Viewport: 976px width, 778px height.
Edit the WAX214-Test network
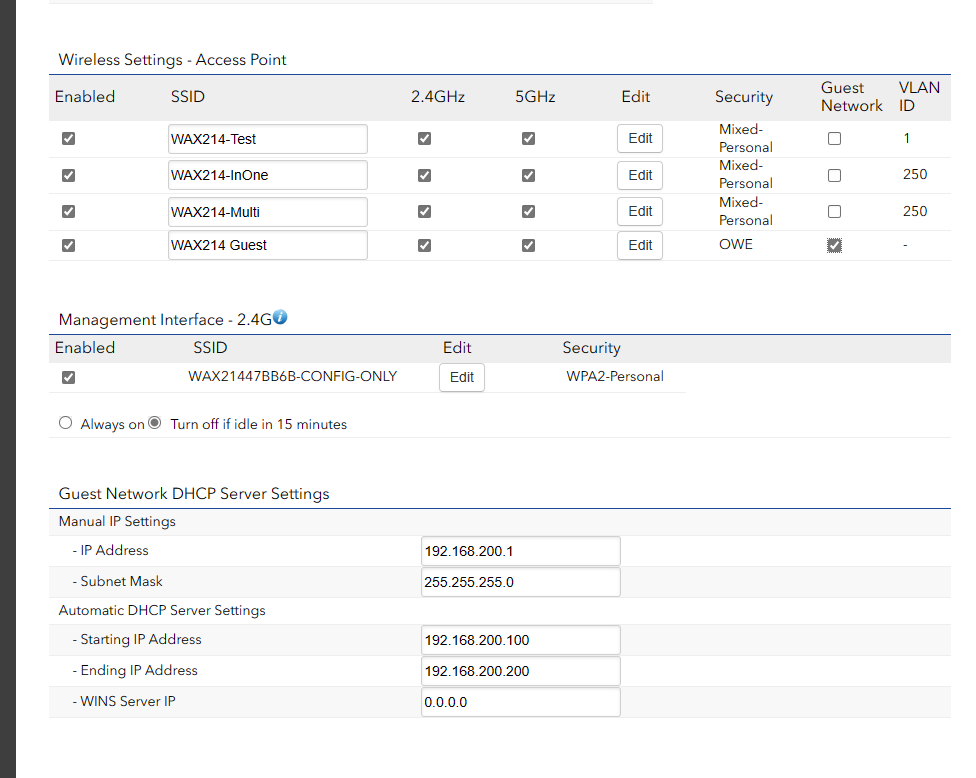coord(640,139)
